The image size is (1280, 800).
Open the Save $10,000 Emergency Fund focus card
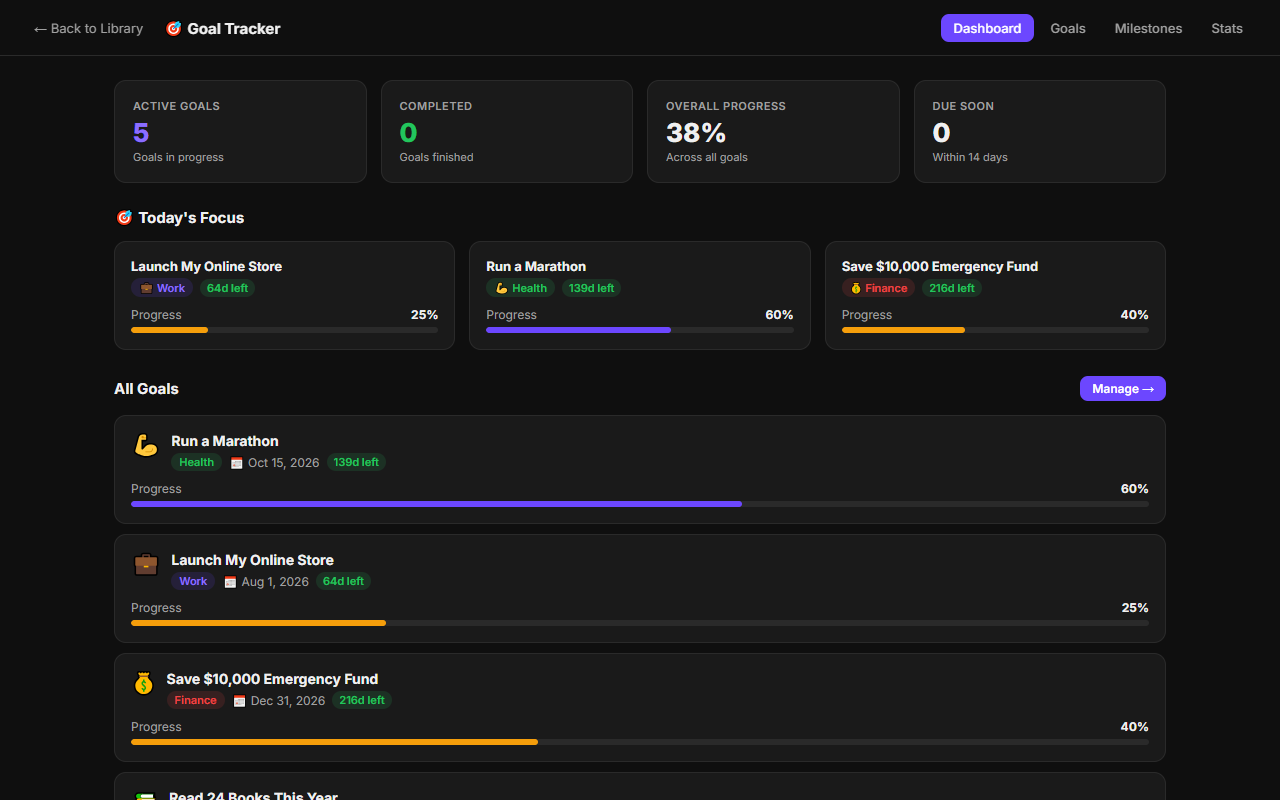995,296
